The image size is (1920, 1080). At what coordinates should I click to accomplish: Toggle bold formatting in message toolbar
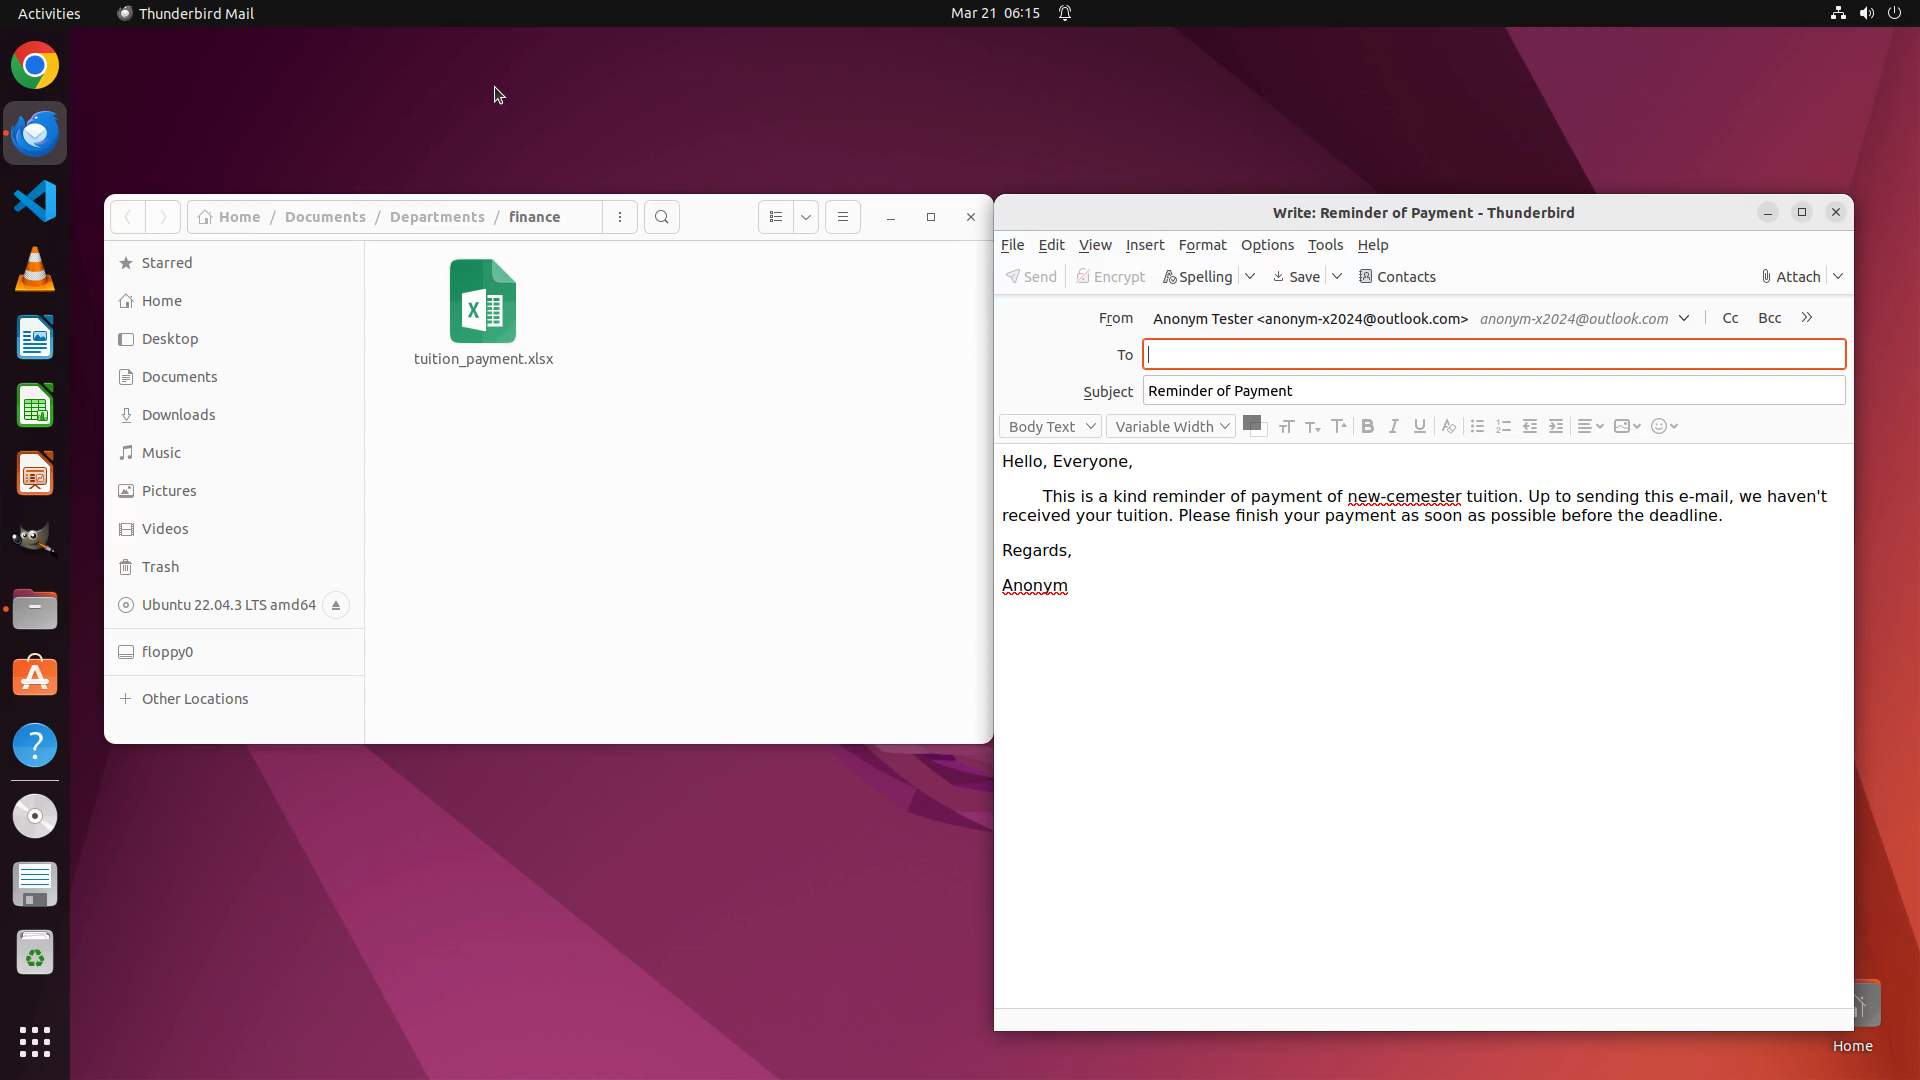pyautogui.click(x=1367, y=426)
